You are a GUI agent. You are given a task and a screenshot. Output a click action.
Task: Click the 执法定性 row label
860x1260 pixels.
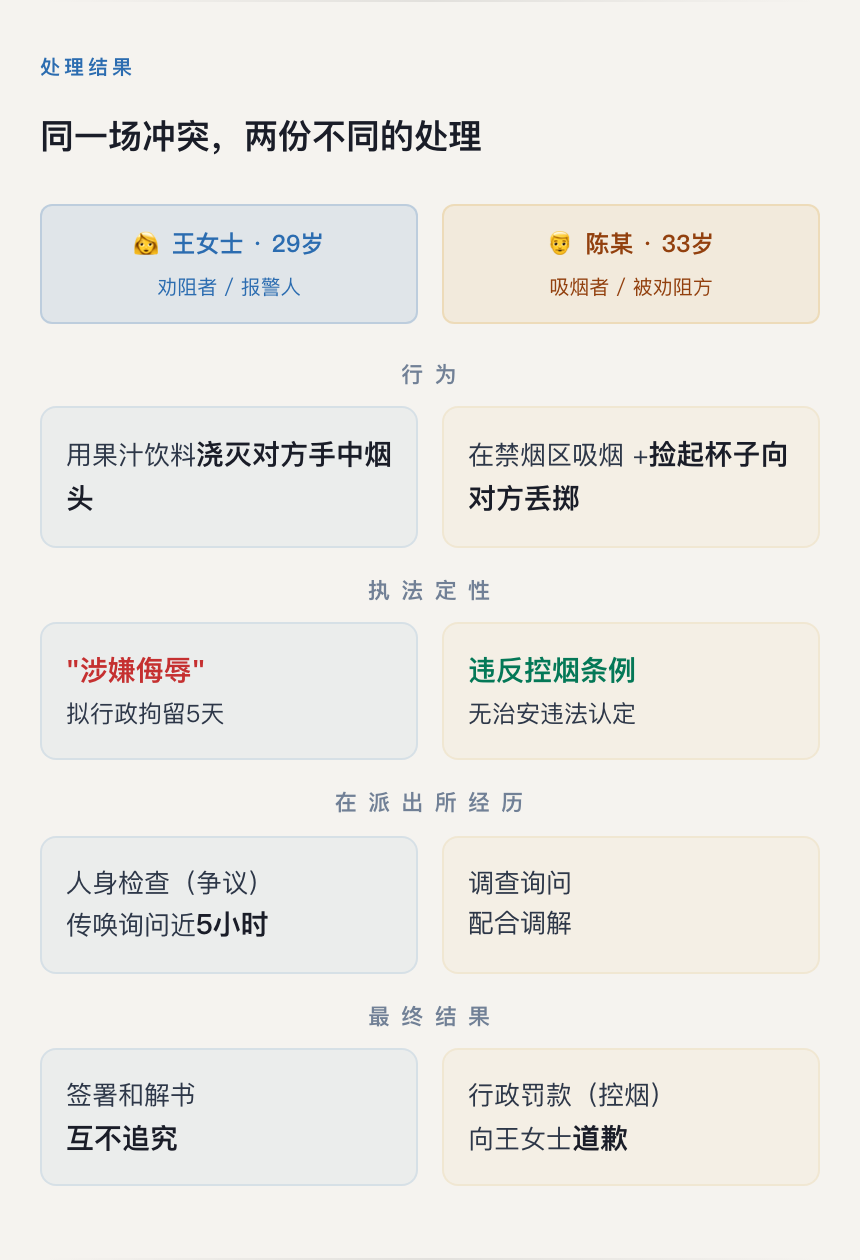[429, 590]
